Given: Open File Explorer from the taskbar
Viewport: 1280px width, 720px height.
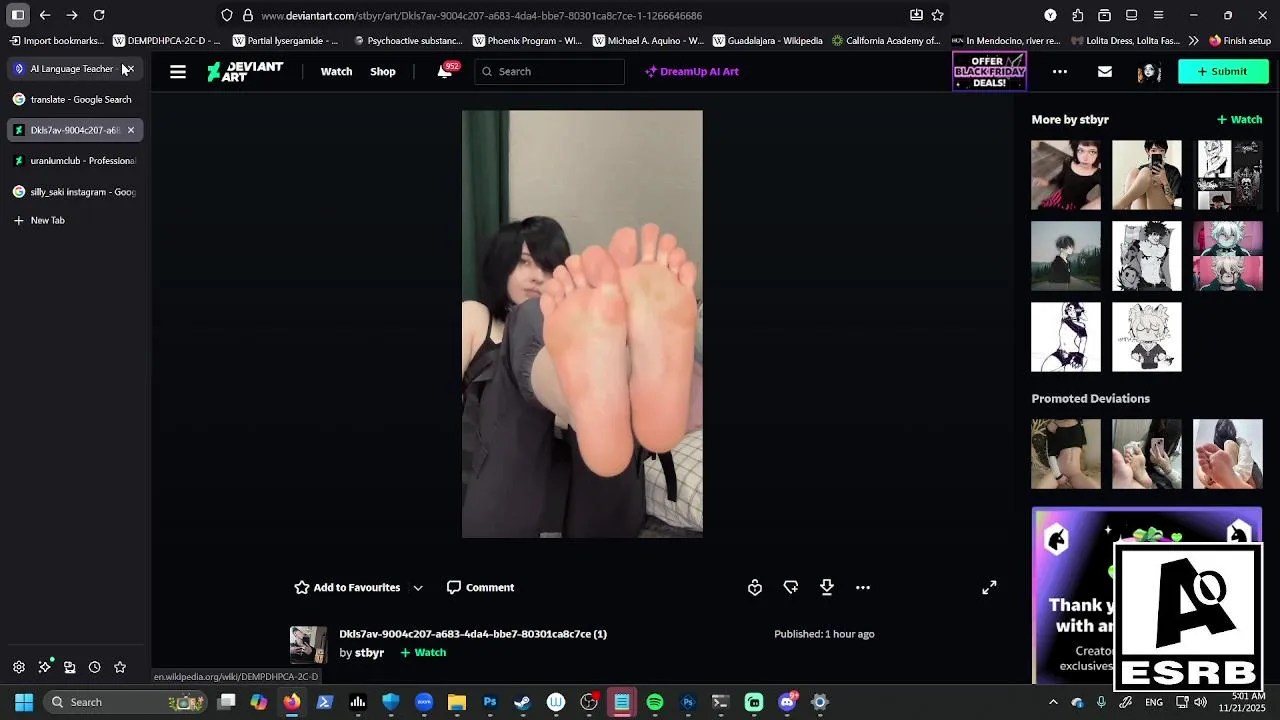Looking at the screenshot, I should pos(456,702).
